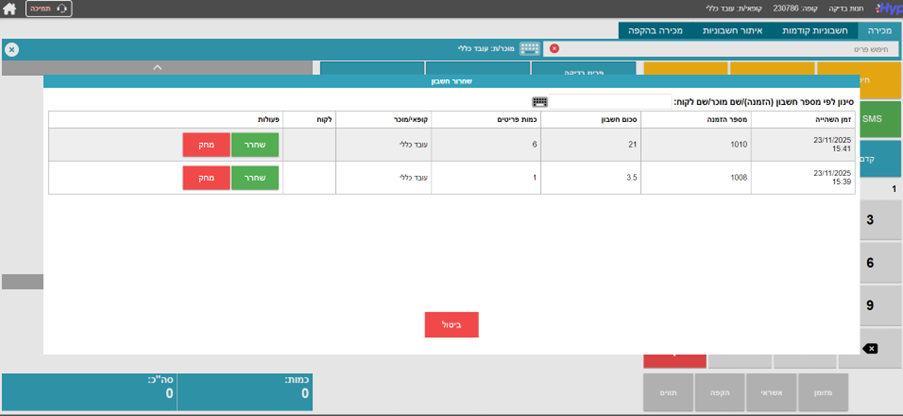Focus the invoice number filter field
This screenshot has width=903, height=416.
click(x=611, y=102)
